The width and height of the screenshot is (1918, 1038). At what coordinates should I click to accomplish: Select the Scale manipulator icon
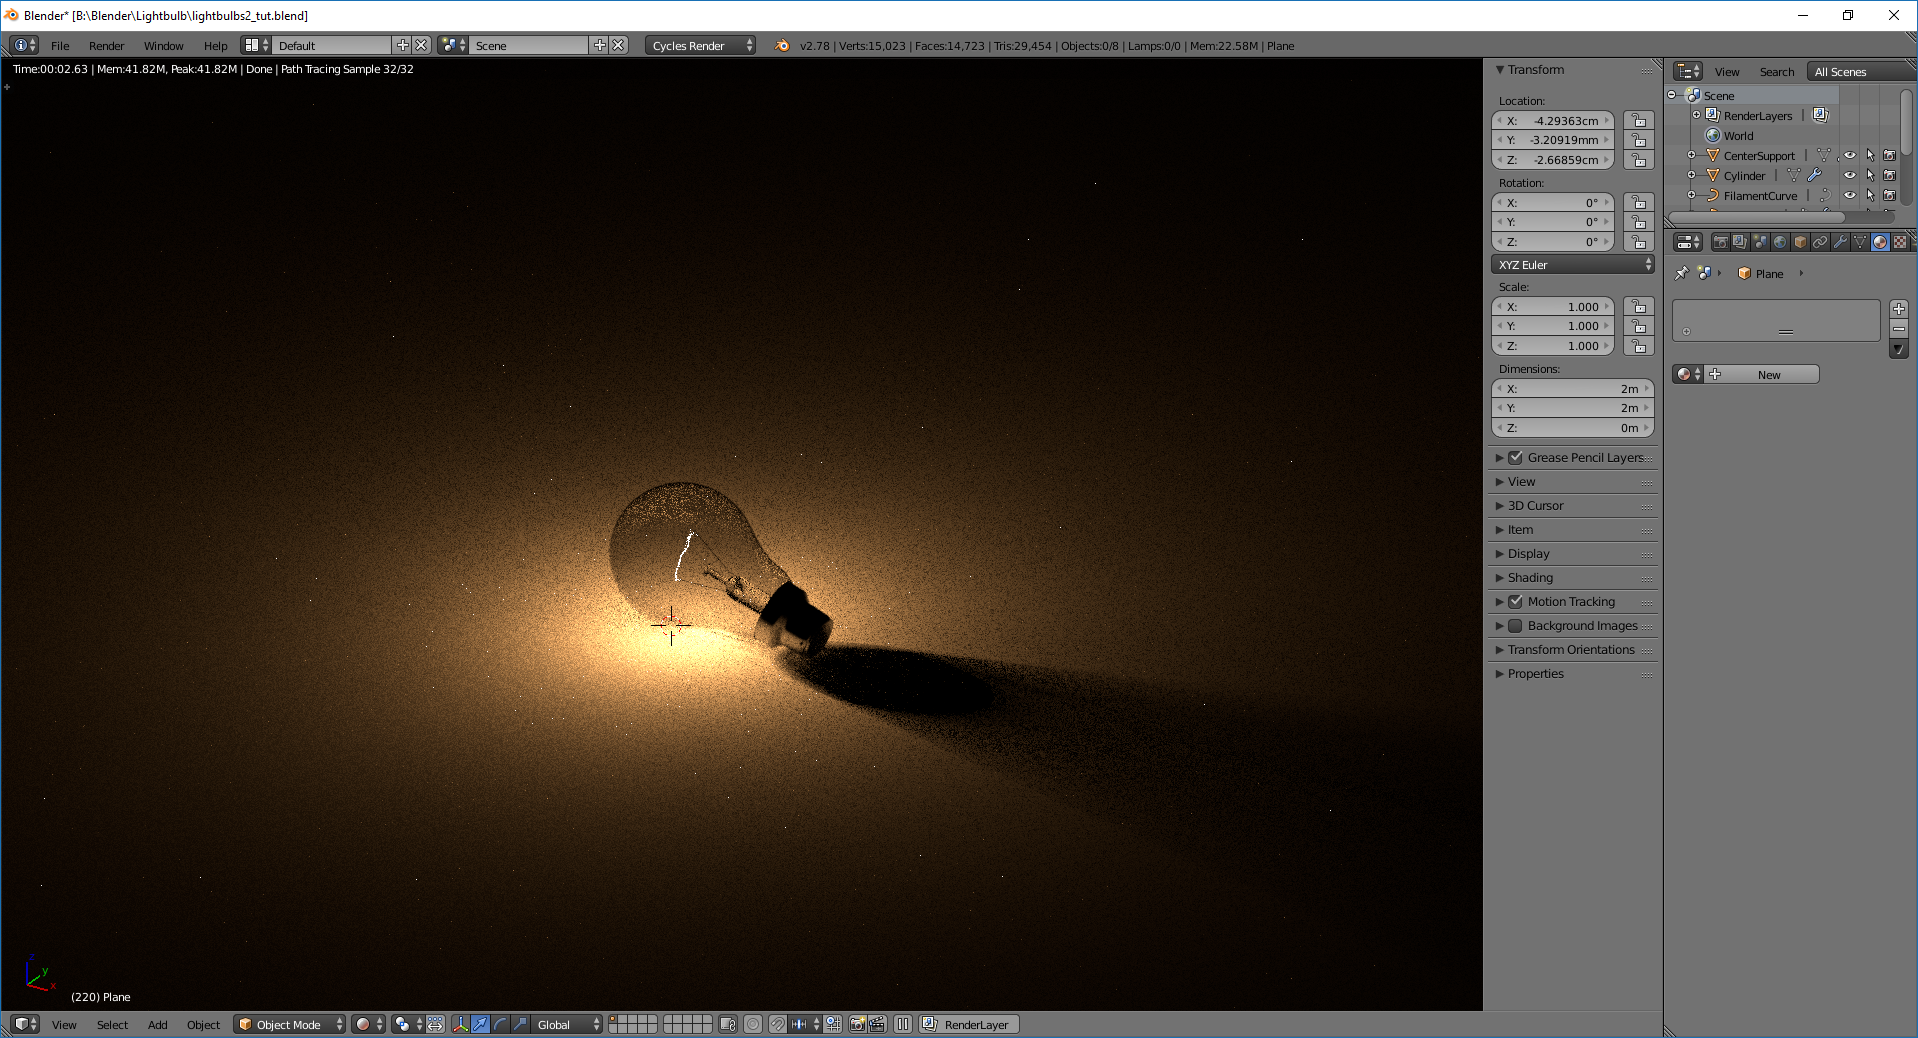[521, 1024]
